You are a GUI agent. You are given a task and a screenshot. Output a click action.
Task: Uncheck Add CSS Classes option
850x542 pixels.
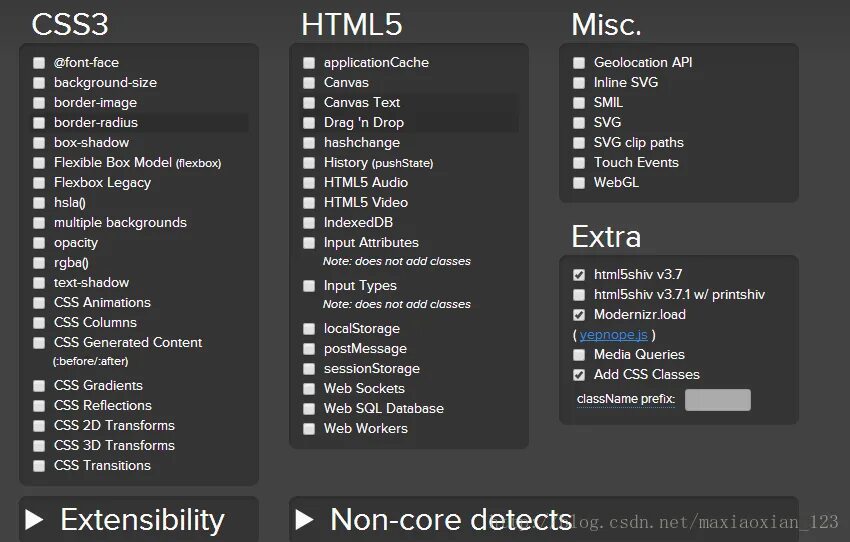tap(579, 375)
